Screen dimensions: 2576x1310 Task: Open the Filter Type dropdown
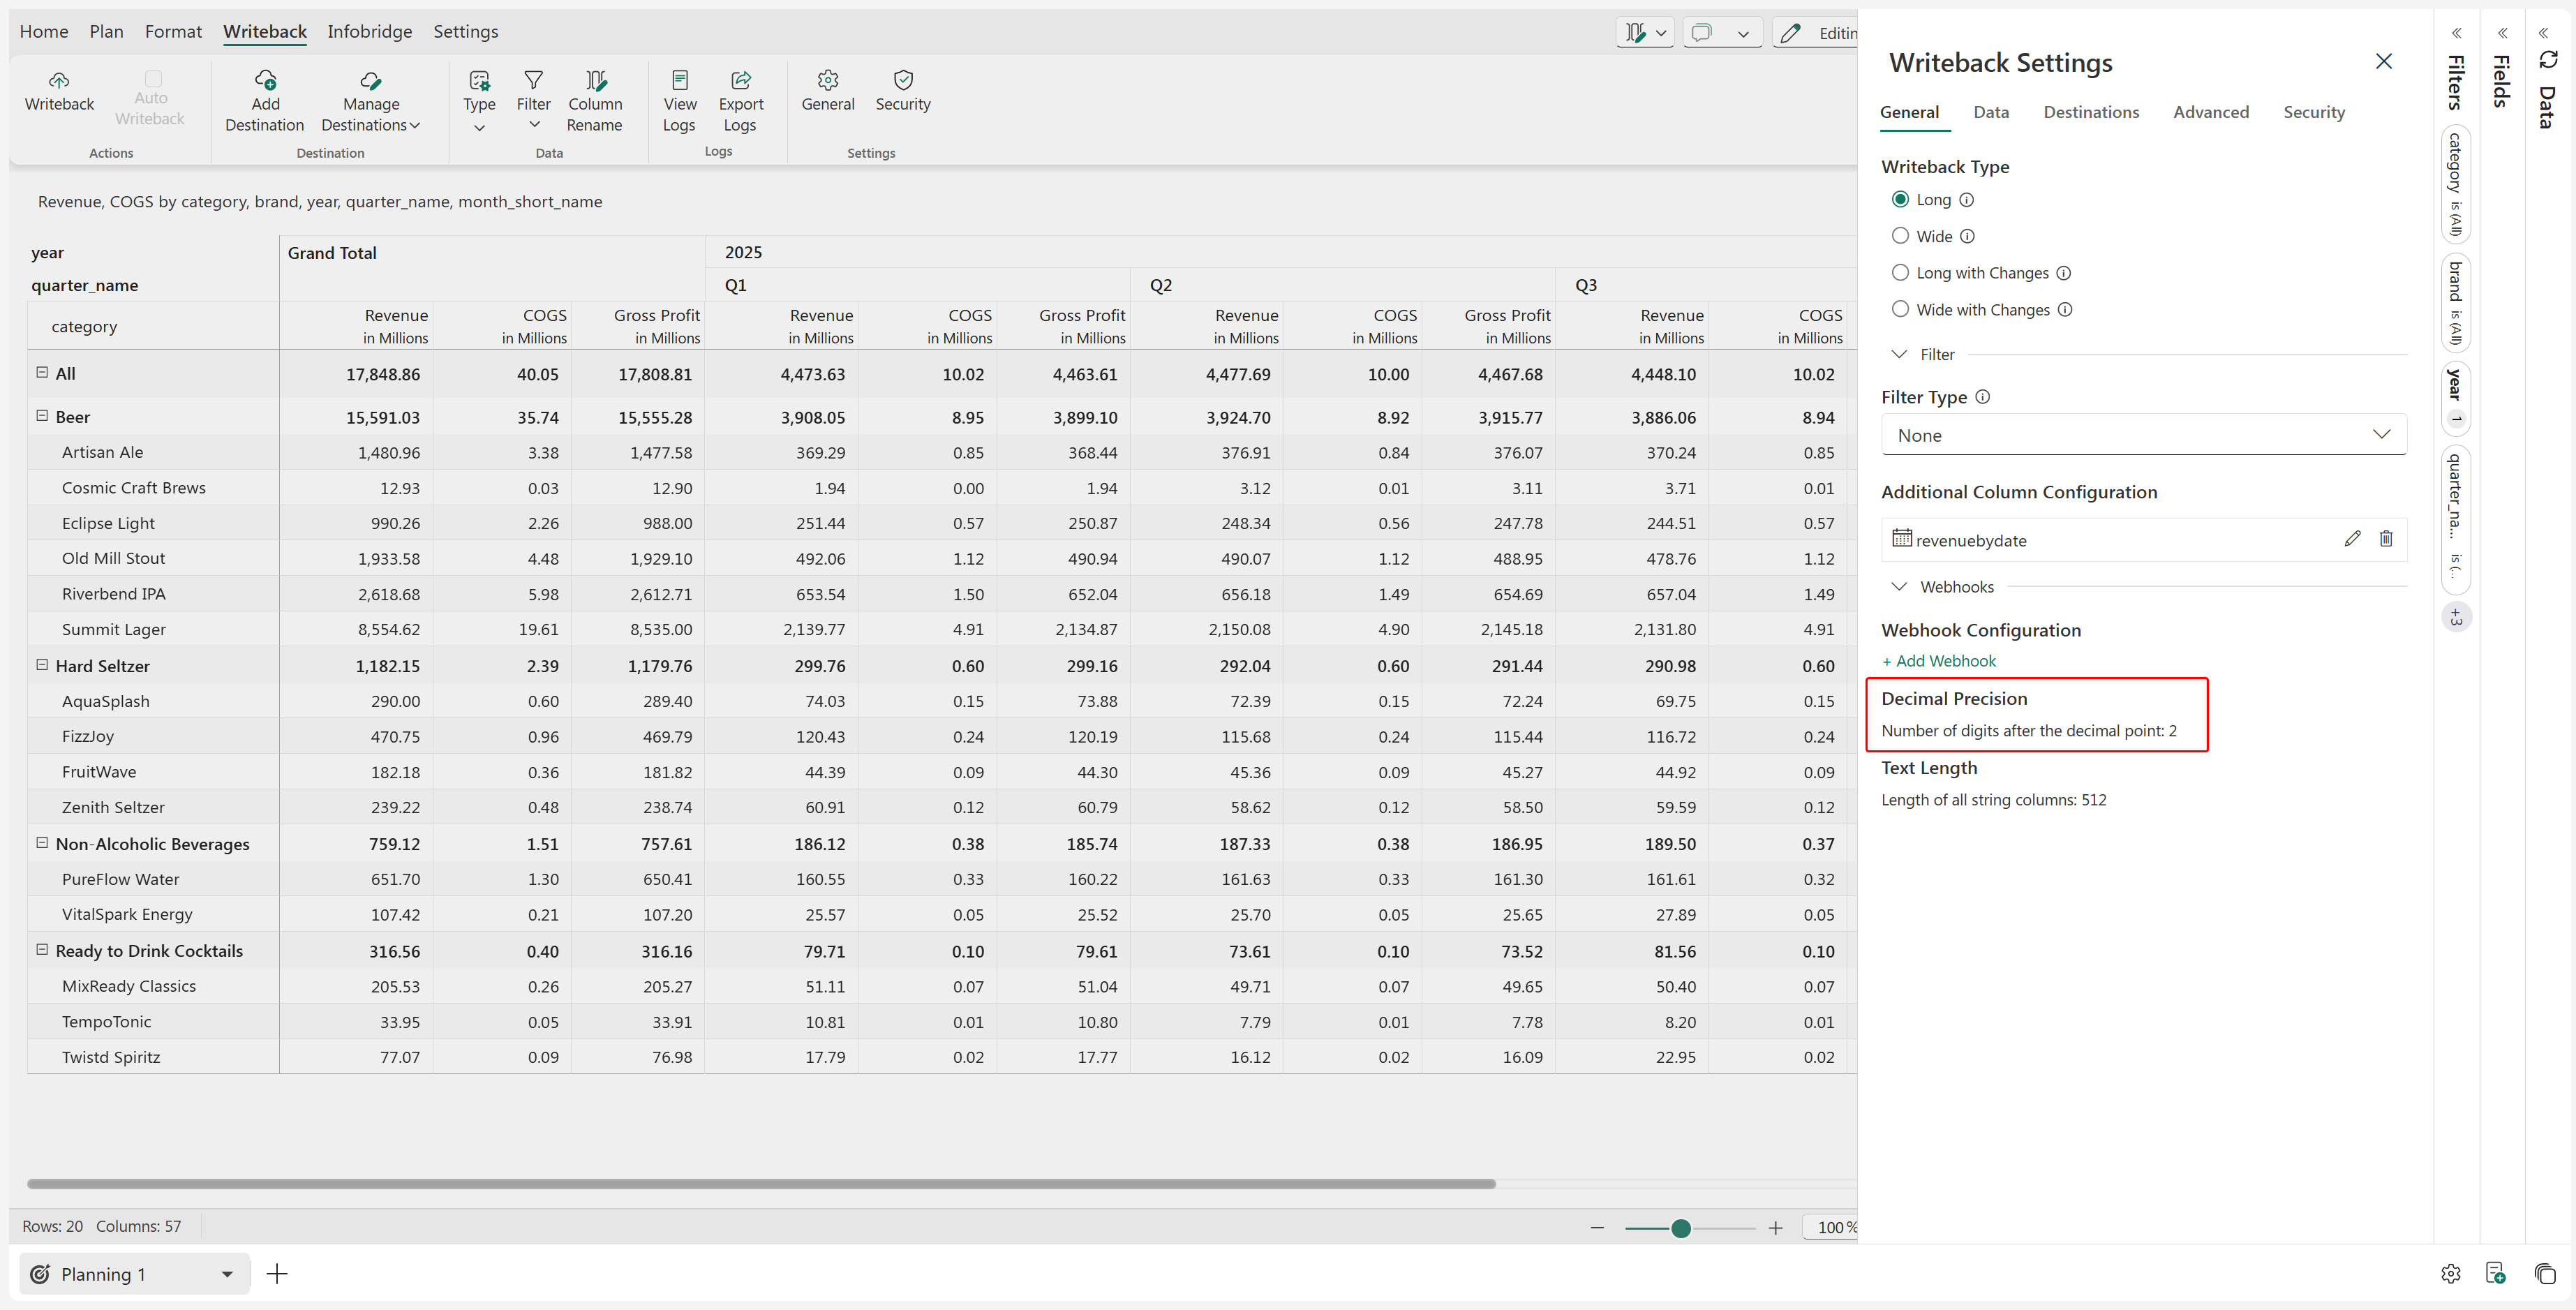(x=2143, y=435)
